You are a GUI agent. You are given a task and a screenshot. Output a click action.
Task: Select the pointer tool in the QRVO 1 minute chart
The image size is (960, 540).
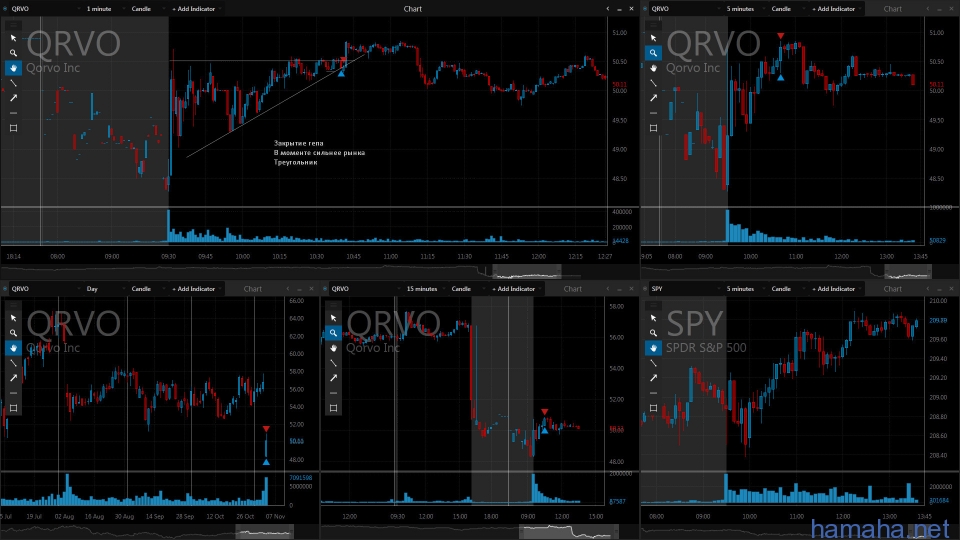13,38
